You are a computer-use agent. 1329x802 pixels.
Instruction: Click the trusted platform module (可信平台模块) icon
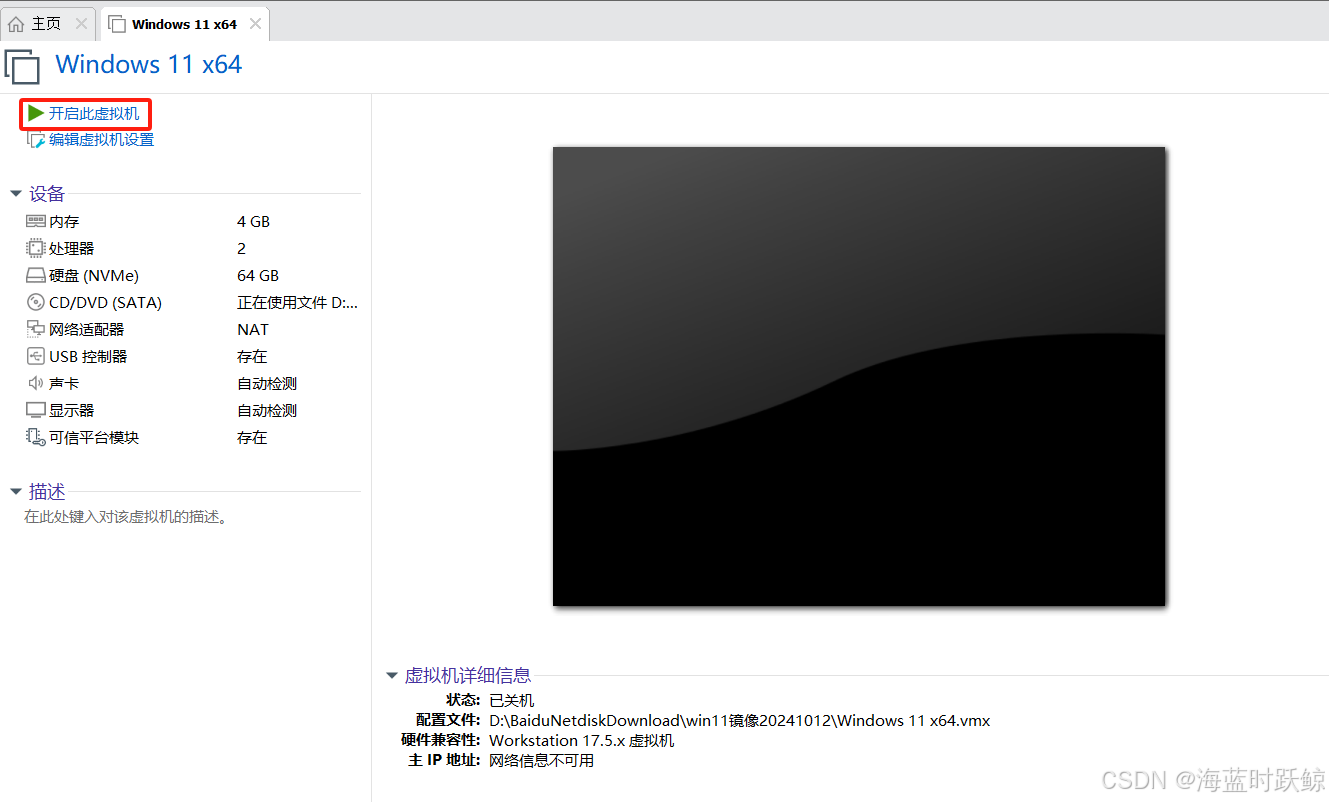[x=36, y=437]
